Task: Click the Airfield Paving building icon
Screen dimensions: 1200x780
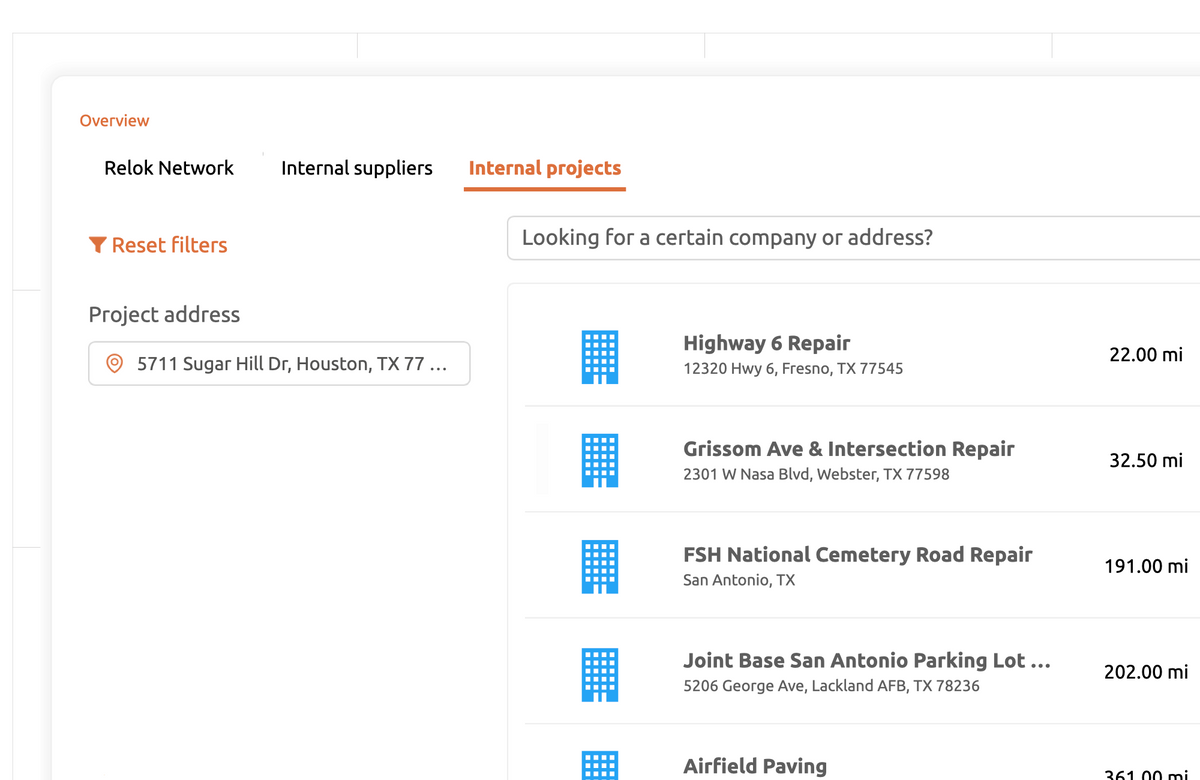Action: [599, 765]
